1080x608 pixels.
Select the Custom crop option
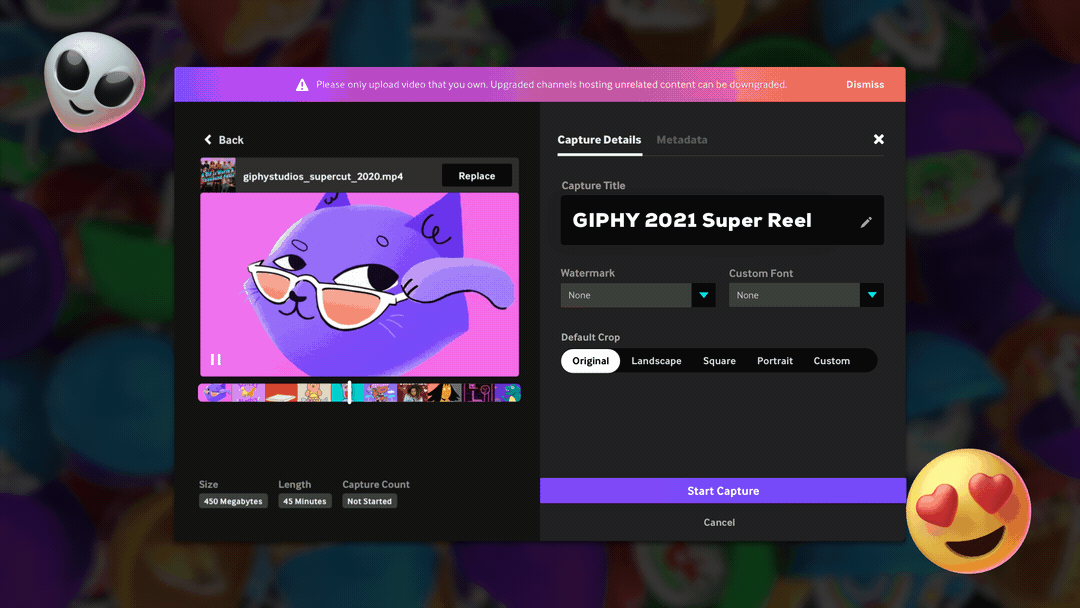pos(831,361)
